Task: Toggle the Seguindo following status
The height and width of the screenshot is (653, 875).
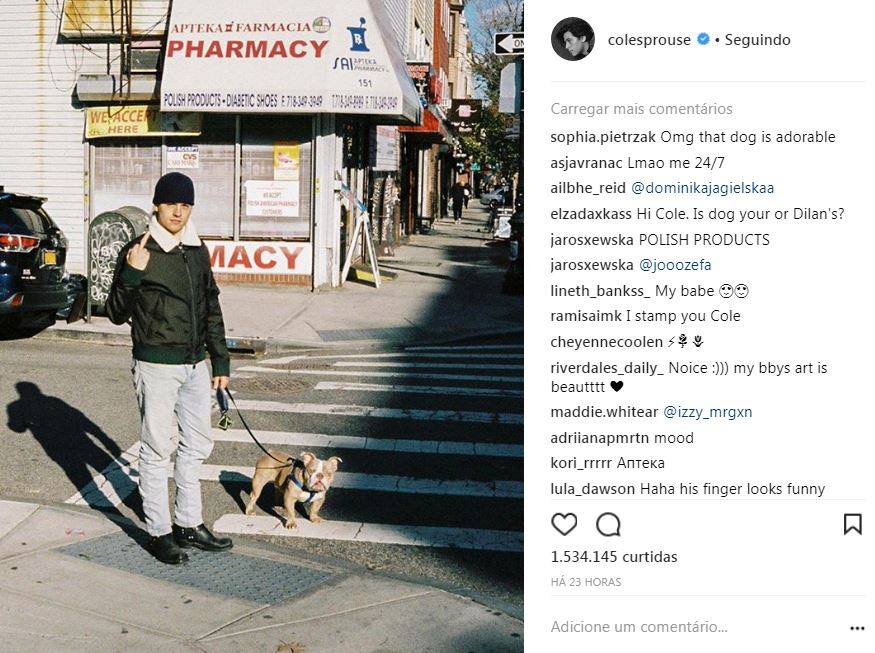Action: pos(757,40)
